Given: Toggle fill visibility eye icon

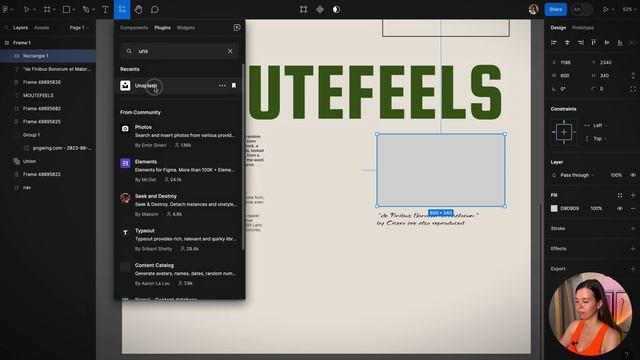Looking at the screenshot, I should tap(620, 208).
